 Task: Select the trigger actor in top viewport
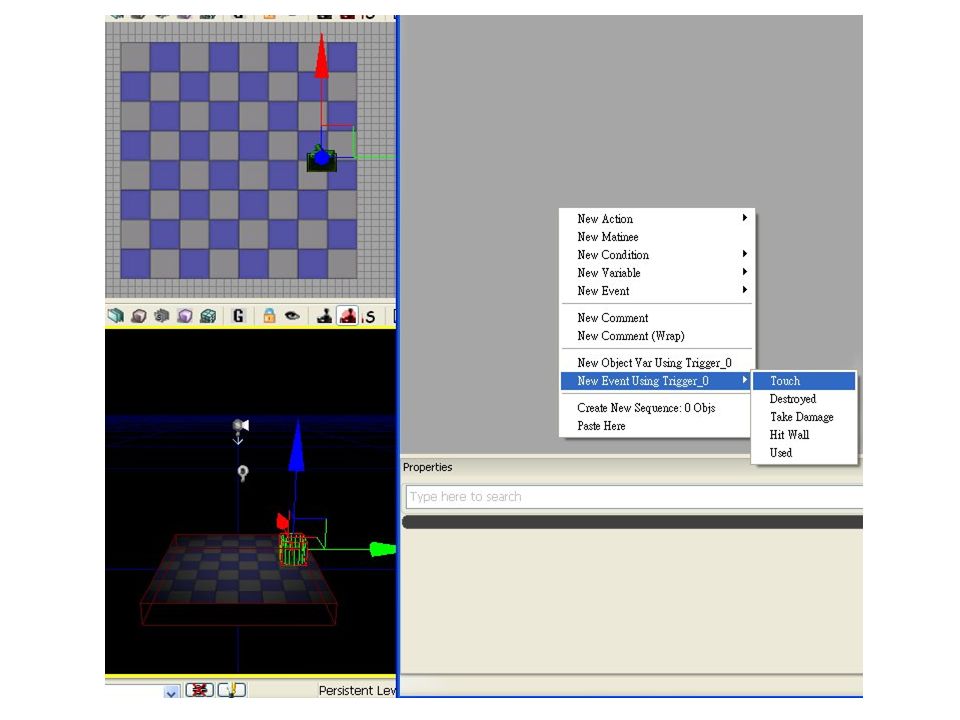[321, 159]
